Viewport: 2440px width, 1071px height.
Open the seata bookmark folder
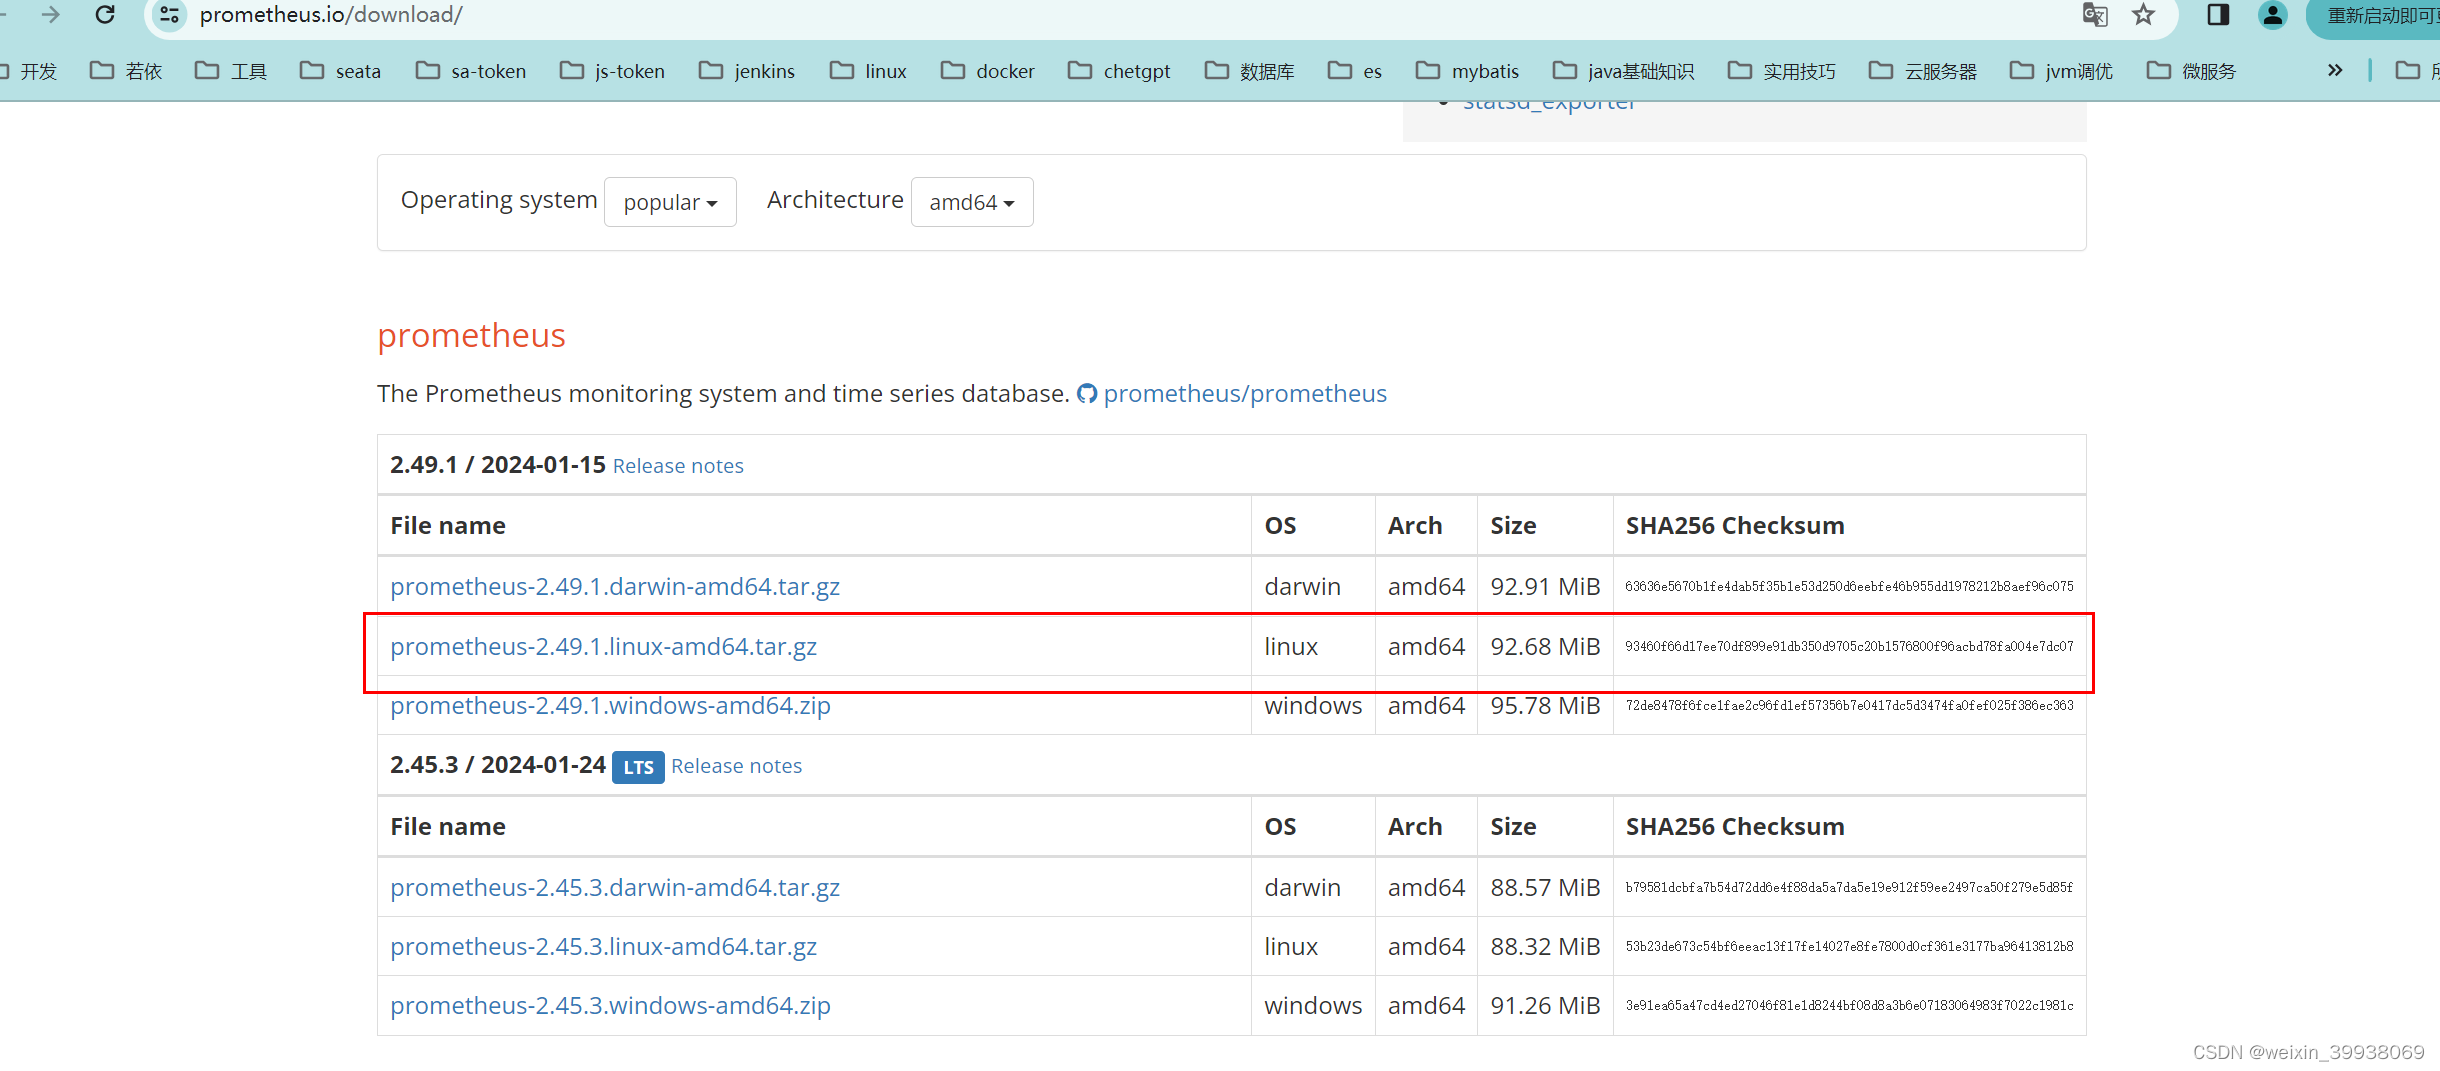pyautogui.click(x=340, y=71)
